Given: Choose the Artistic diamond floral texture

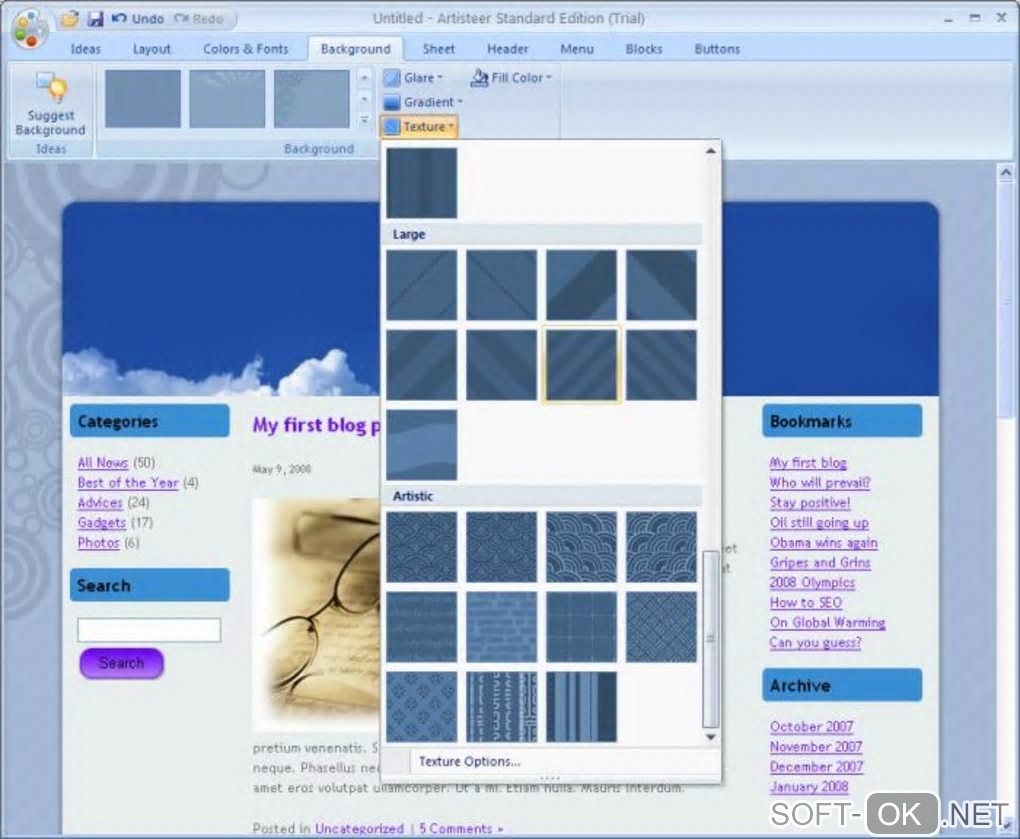Looking at the screenshot, I should click(x=422, y=707).
